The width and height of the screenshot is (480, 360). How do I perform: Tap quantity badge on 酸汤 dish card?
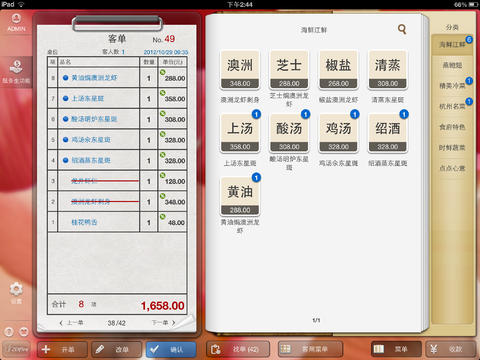[x=305, y=114]
